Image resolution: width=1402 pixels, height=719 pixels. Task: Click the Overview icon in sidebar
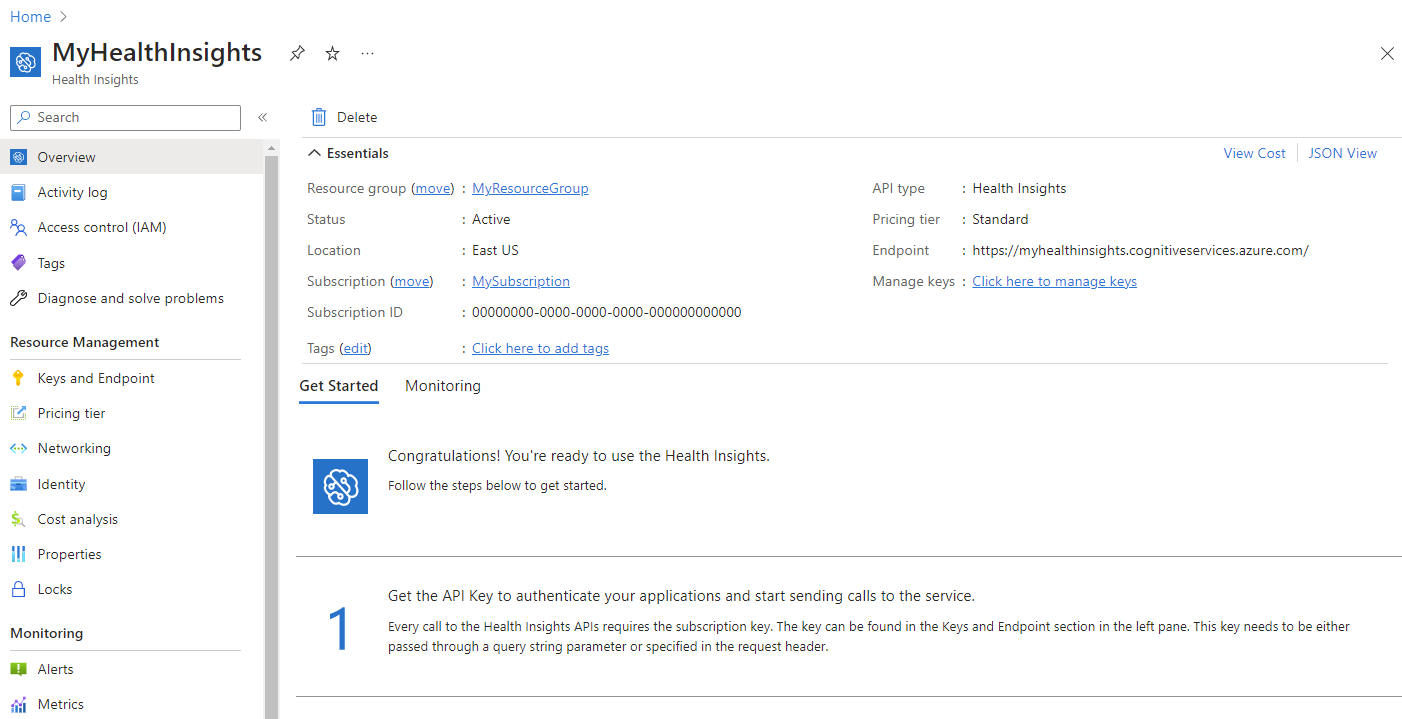(18, 157)
